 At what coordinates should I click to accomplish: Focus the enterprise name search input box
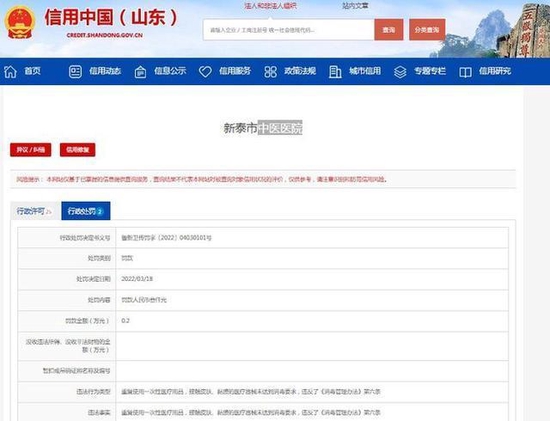pyautogui.click(x=289, y=30)
